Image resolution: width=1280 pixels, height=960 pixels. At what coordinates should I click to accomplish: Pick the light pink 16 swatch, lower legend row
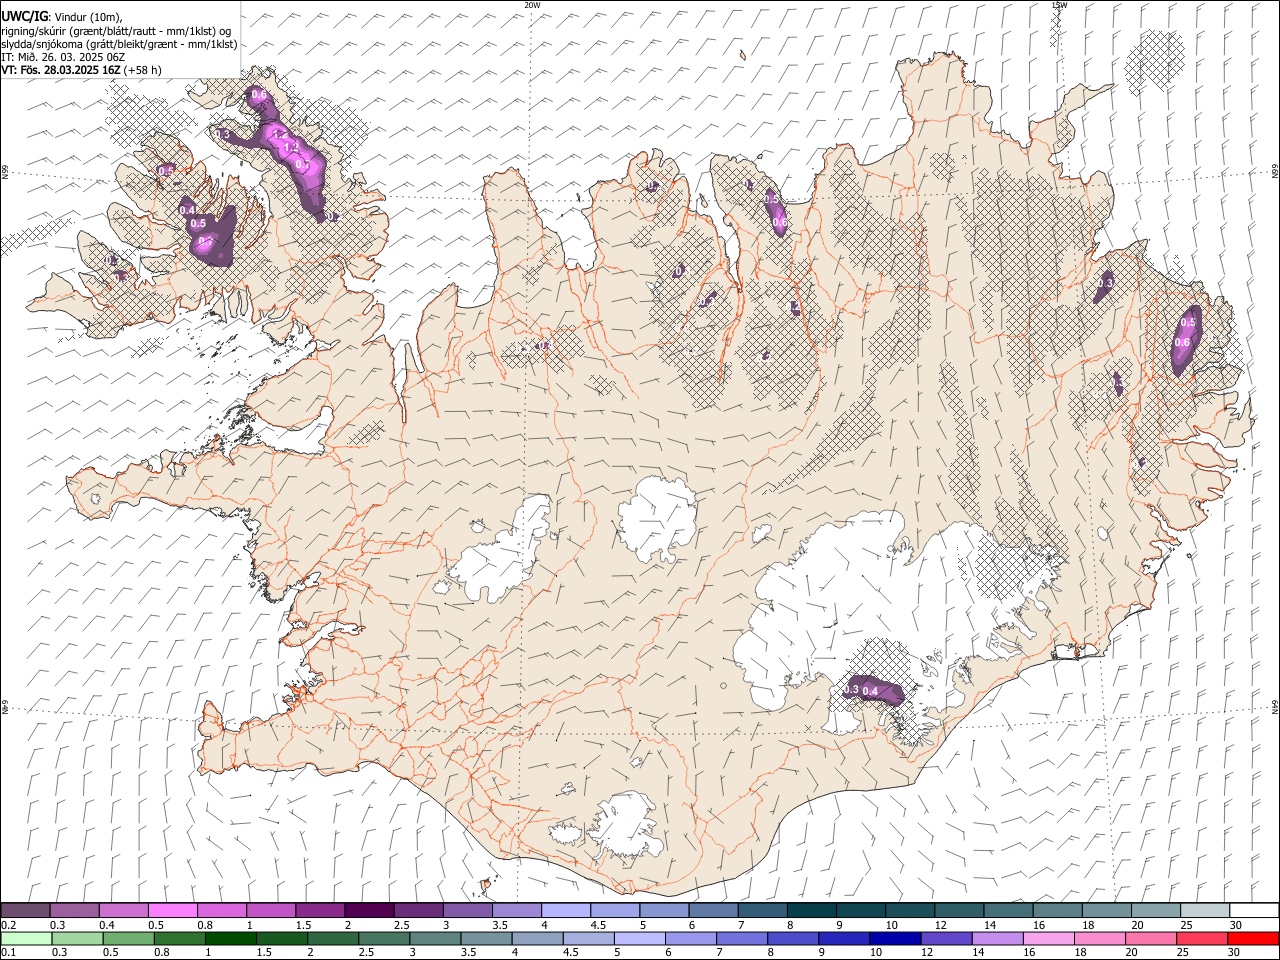tap(1048, 938)
